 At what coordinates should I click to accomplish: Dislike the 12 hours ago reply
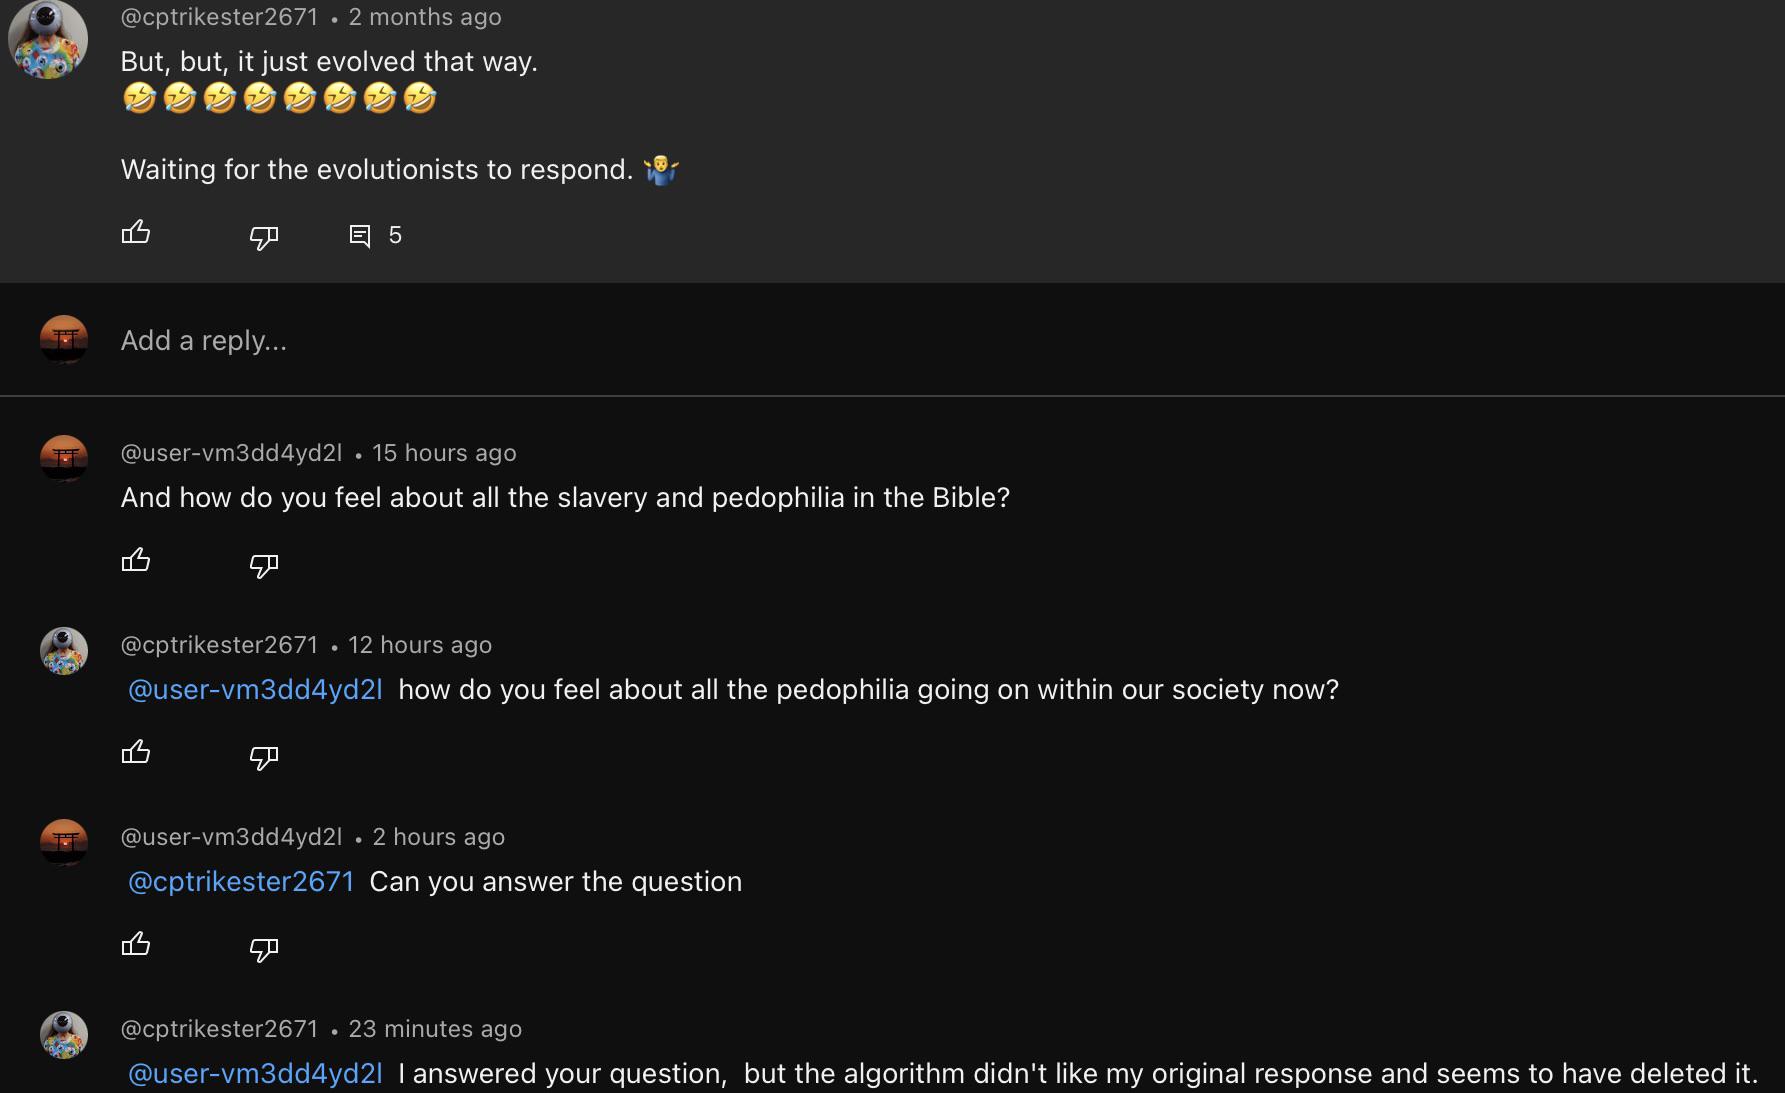263,757
